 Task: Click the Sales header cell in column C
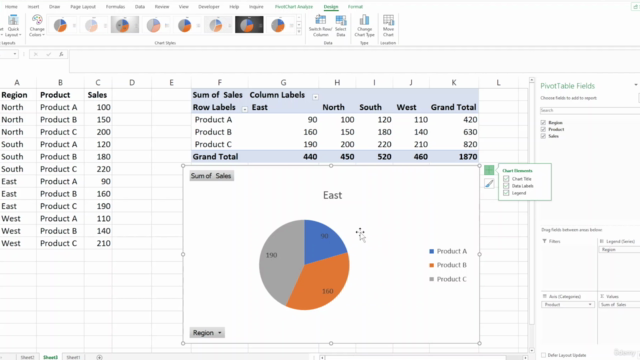tap(98, 95)
